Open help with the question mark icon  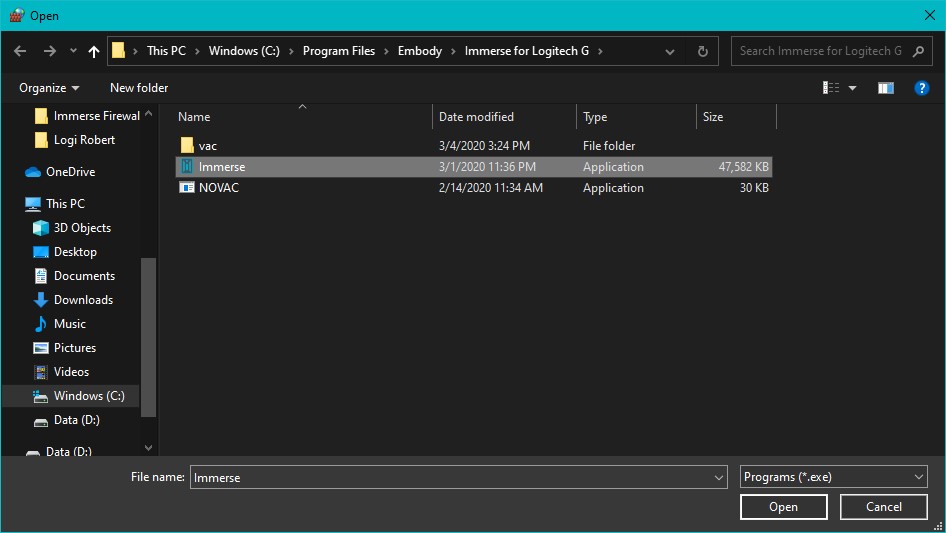click(921, 88)
